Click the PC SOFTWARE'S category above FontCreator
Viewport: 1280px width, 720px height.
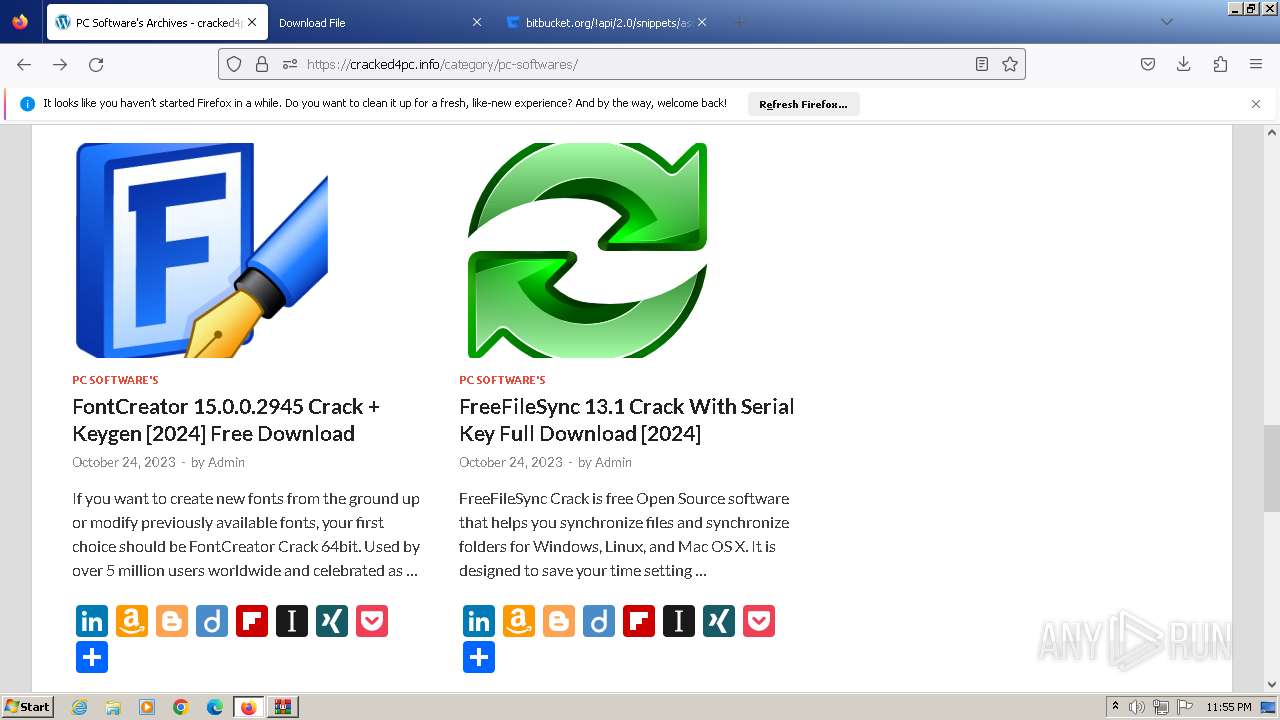point(115,380)
